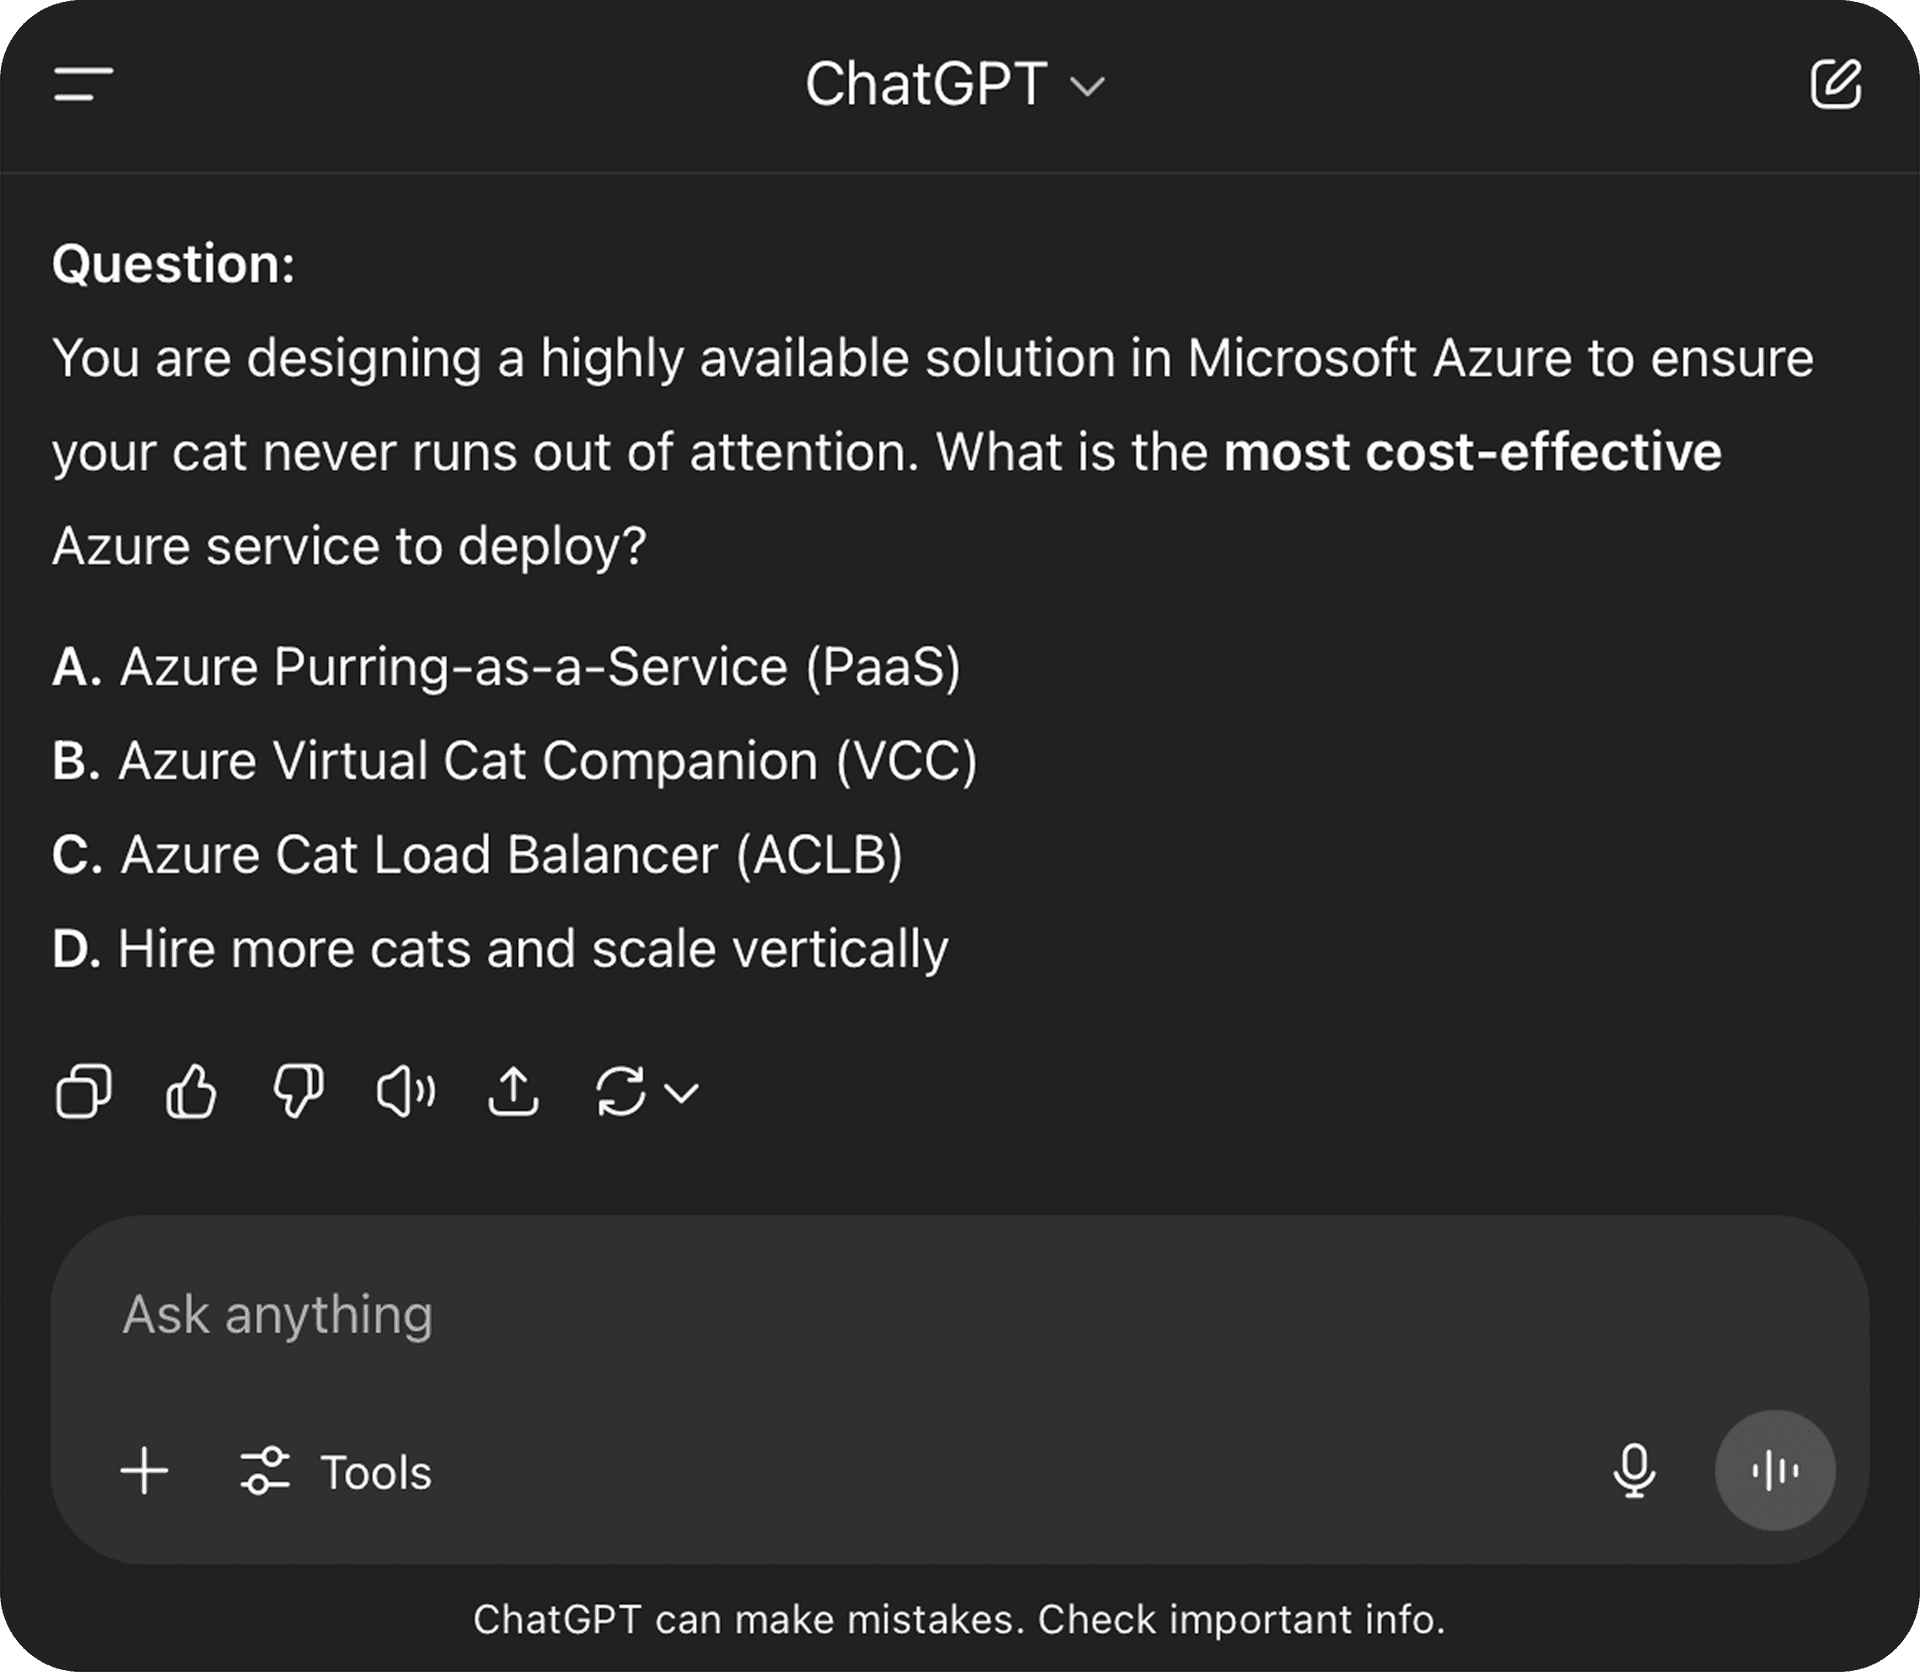Open the attachment menu with the plus icon

[144, 1470]
